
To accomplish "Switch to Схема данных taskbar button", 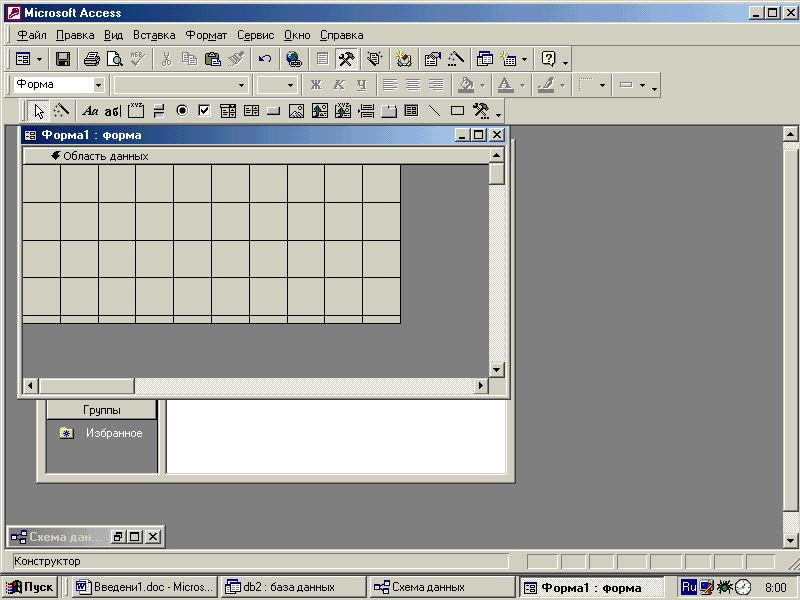I will point(442,587).
